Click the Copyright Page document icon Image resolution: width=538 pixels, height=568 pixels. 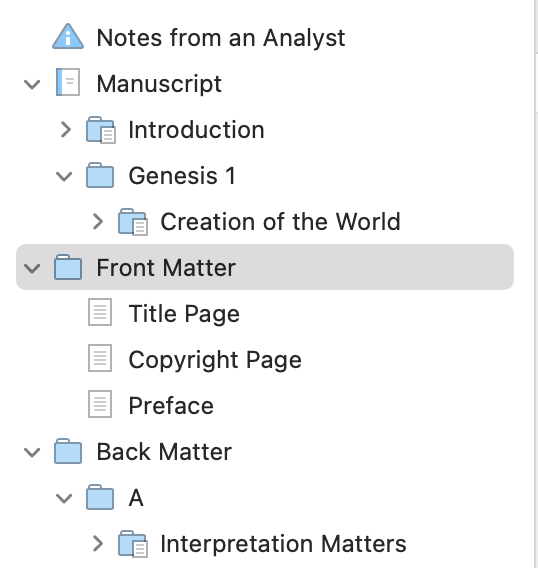tap(100, 358)
